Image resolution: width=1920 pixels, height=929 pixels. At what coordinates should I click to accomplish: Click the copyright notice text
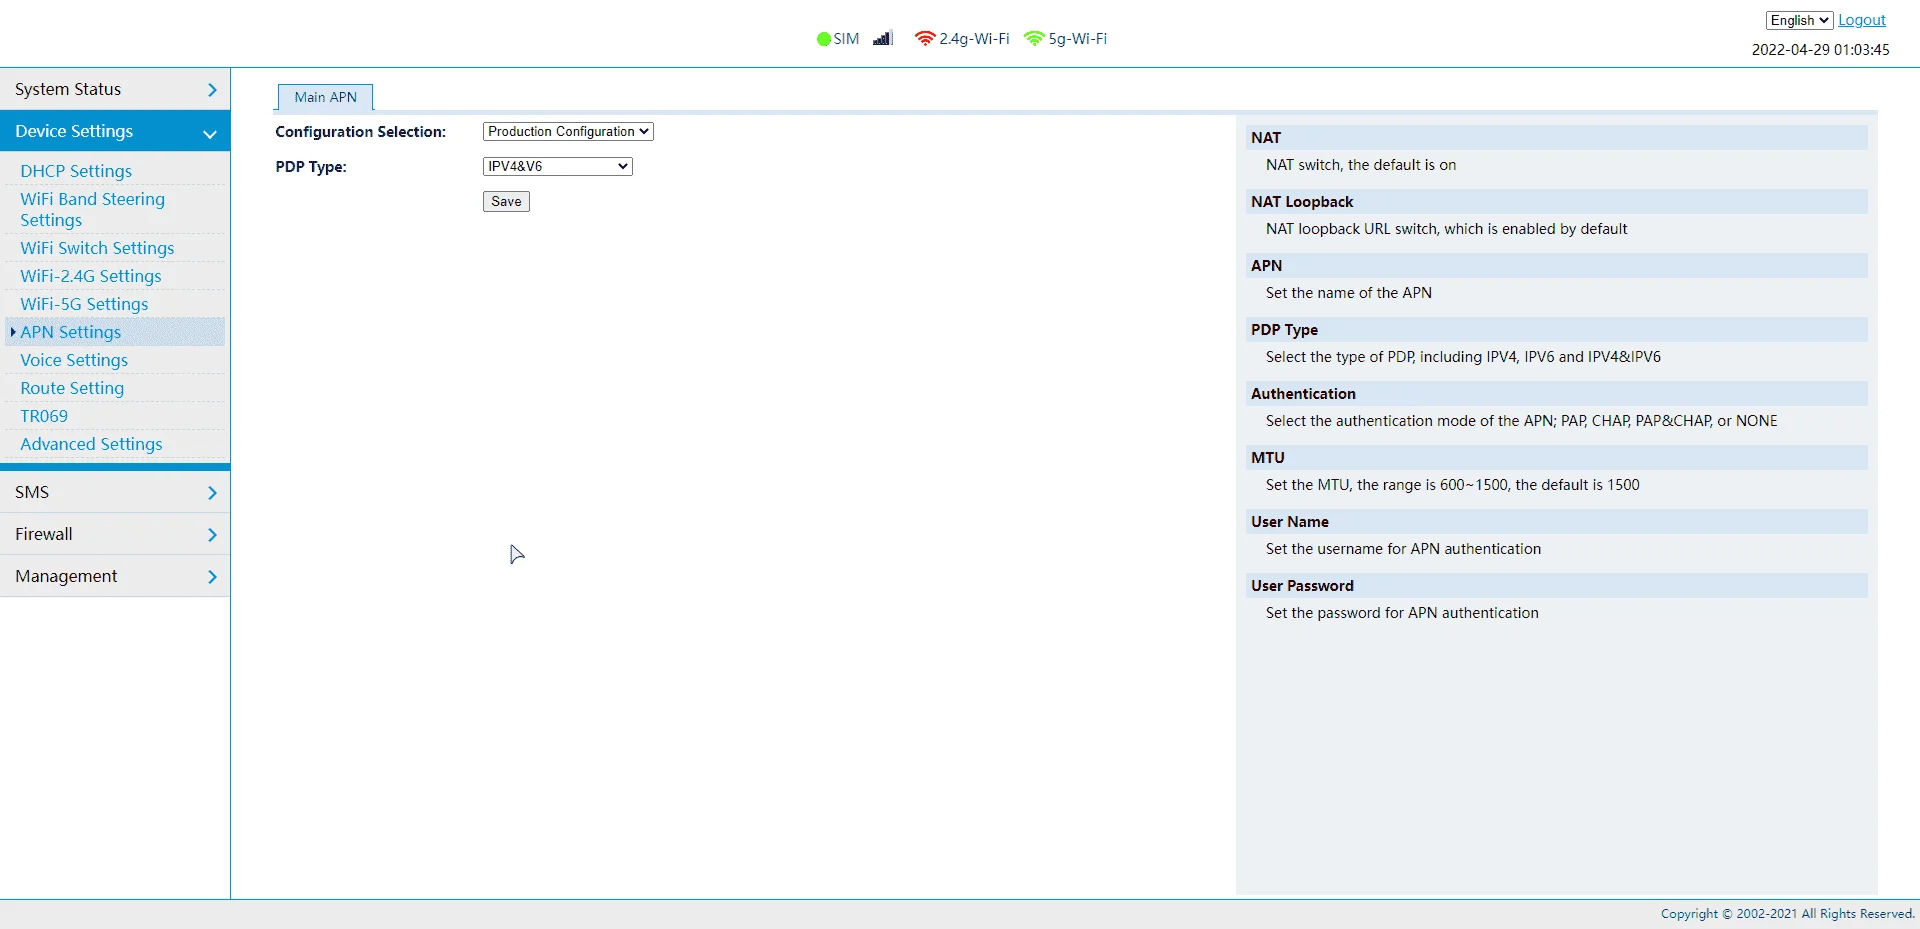[1788, 914]
